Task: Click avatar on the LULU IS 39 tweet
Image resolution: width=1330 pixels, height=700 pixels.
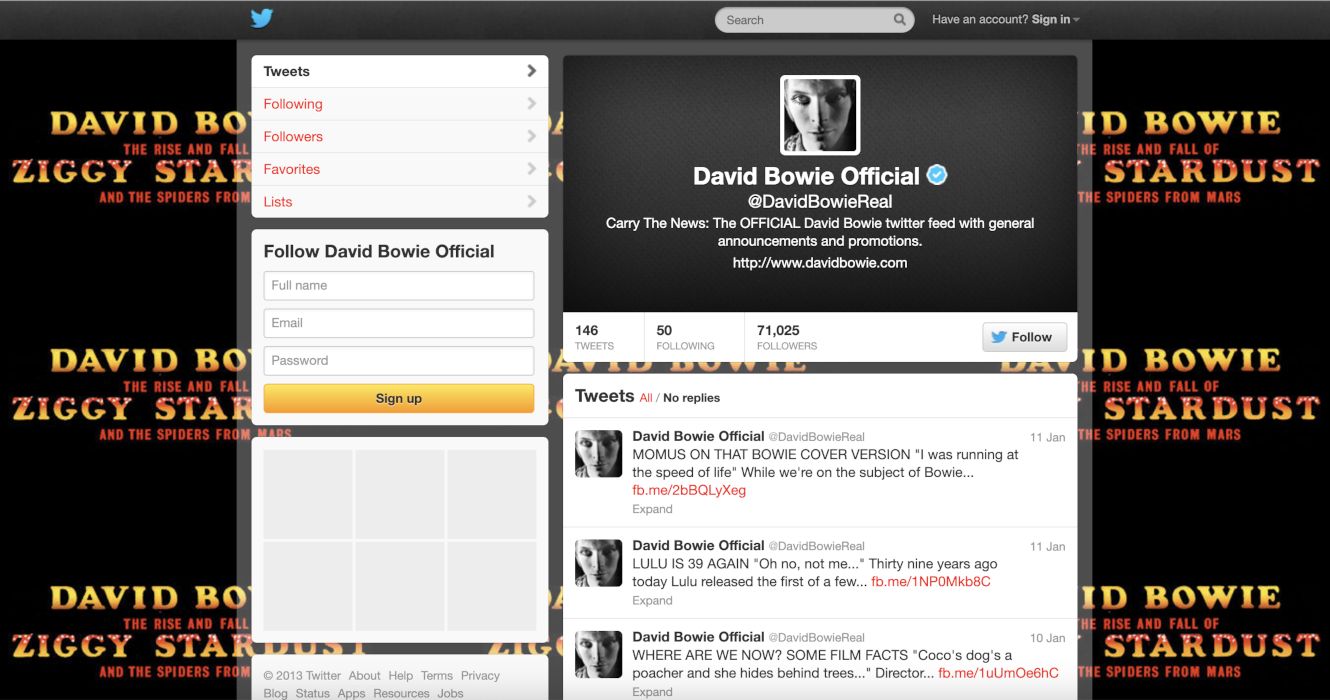Action: pyautogui.click(x=599, y=563)
